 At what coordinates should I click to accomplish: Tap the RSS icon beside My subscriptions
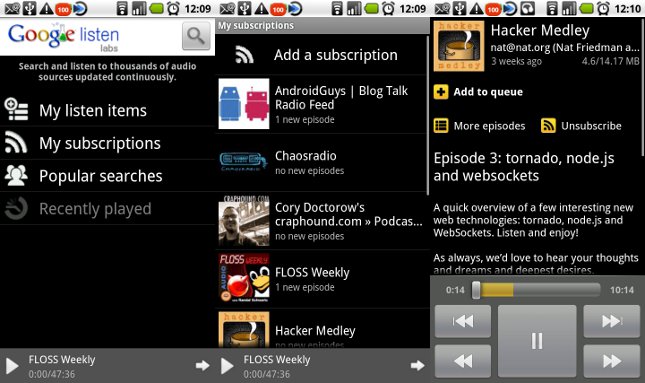coord(16,143)
